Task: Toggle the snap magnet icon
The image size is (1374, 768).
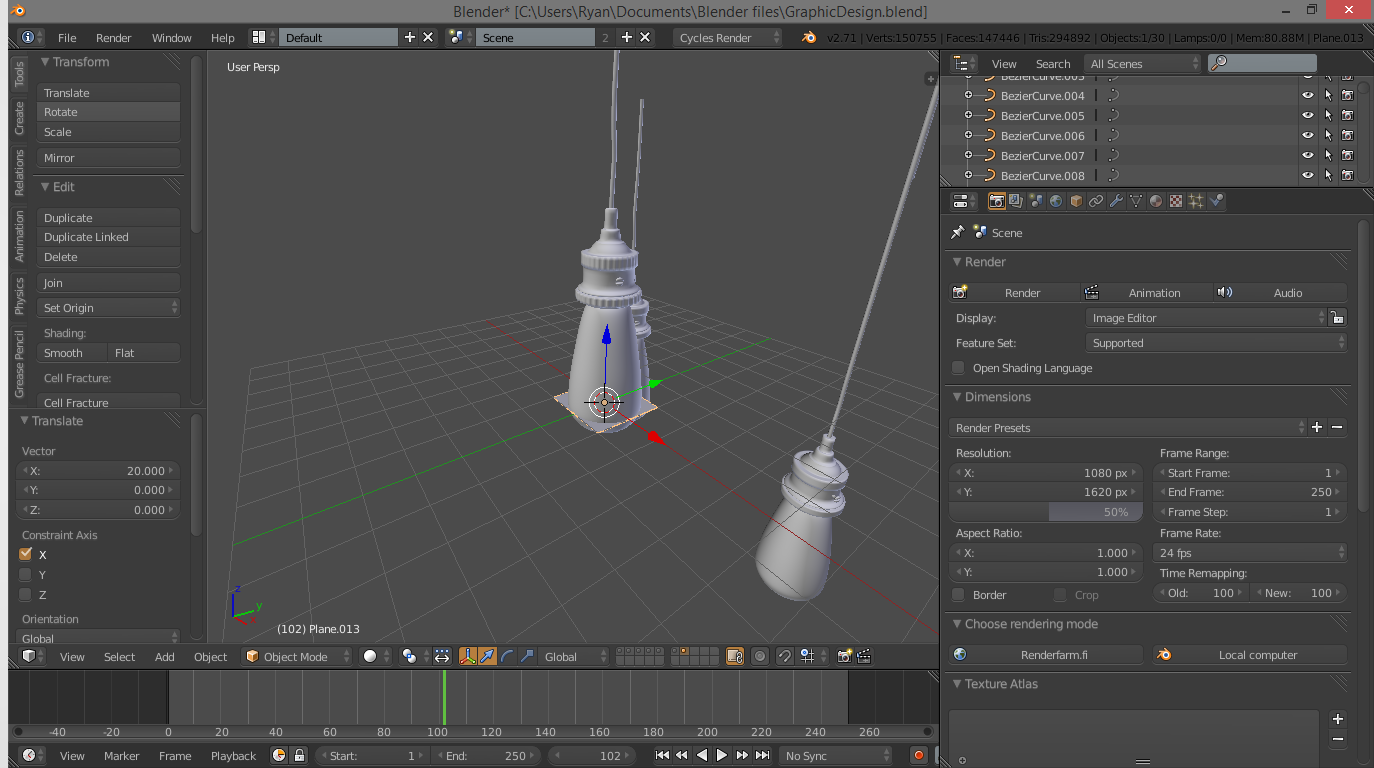Action: tap(785, 656)
